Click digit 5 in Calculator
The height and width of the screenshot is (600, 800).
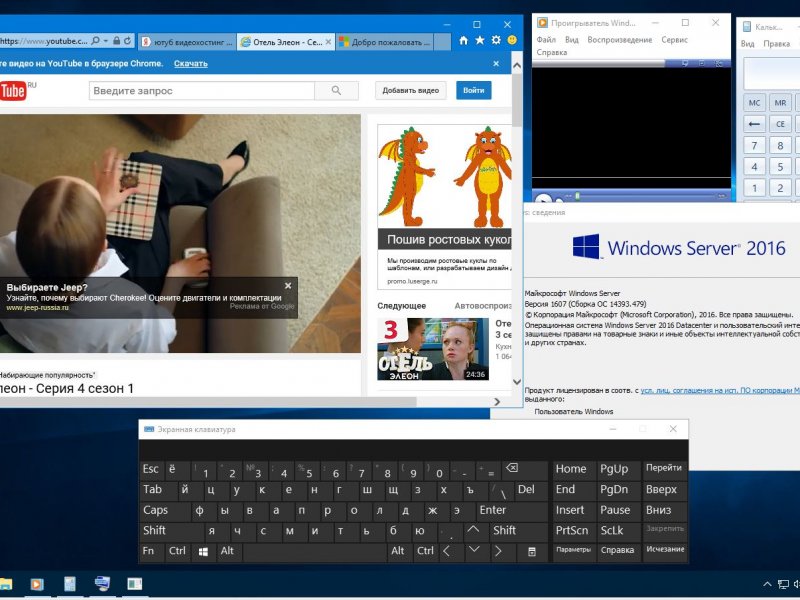click(780, 167)
